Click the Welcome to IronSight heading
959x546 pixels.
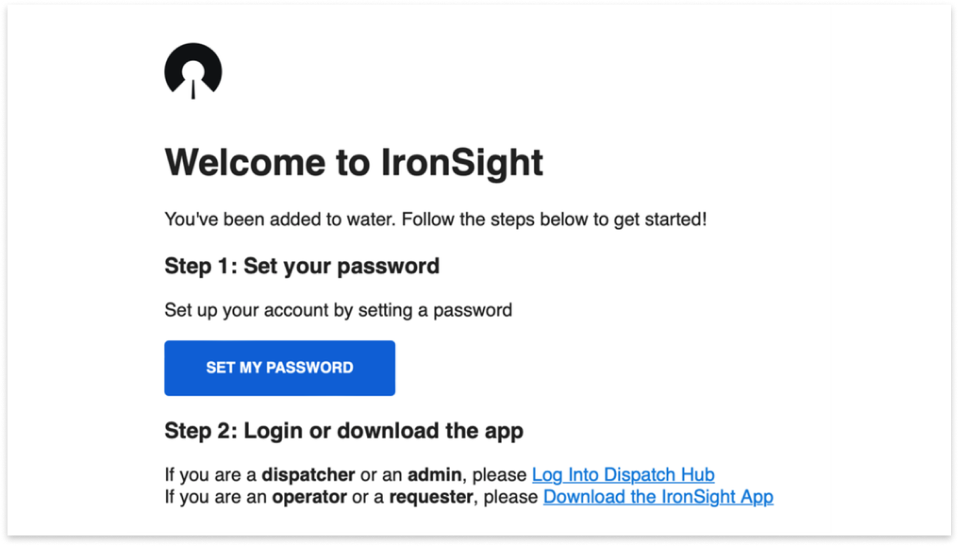354,162
